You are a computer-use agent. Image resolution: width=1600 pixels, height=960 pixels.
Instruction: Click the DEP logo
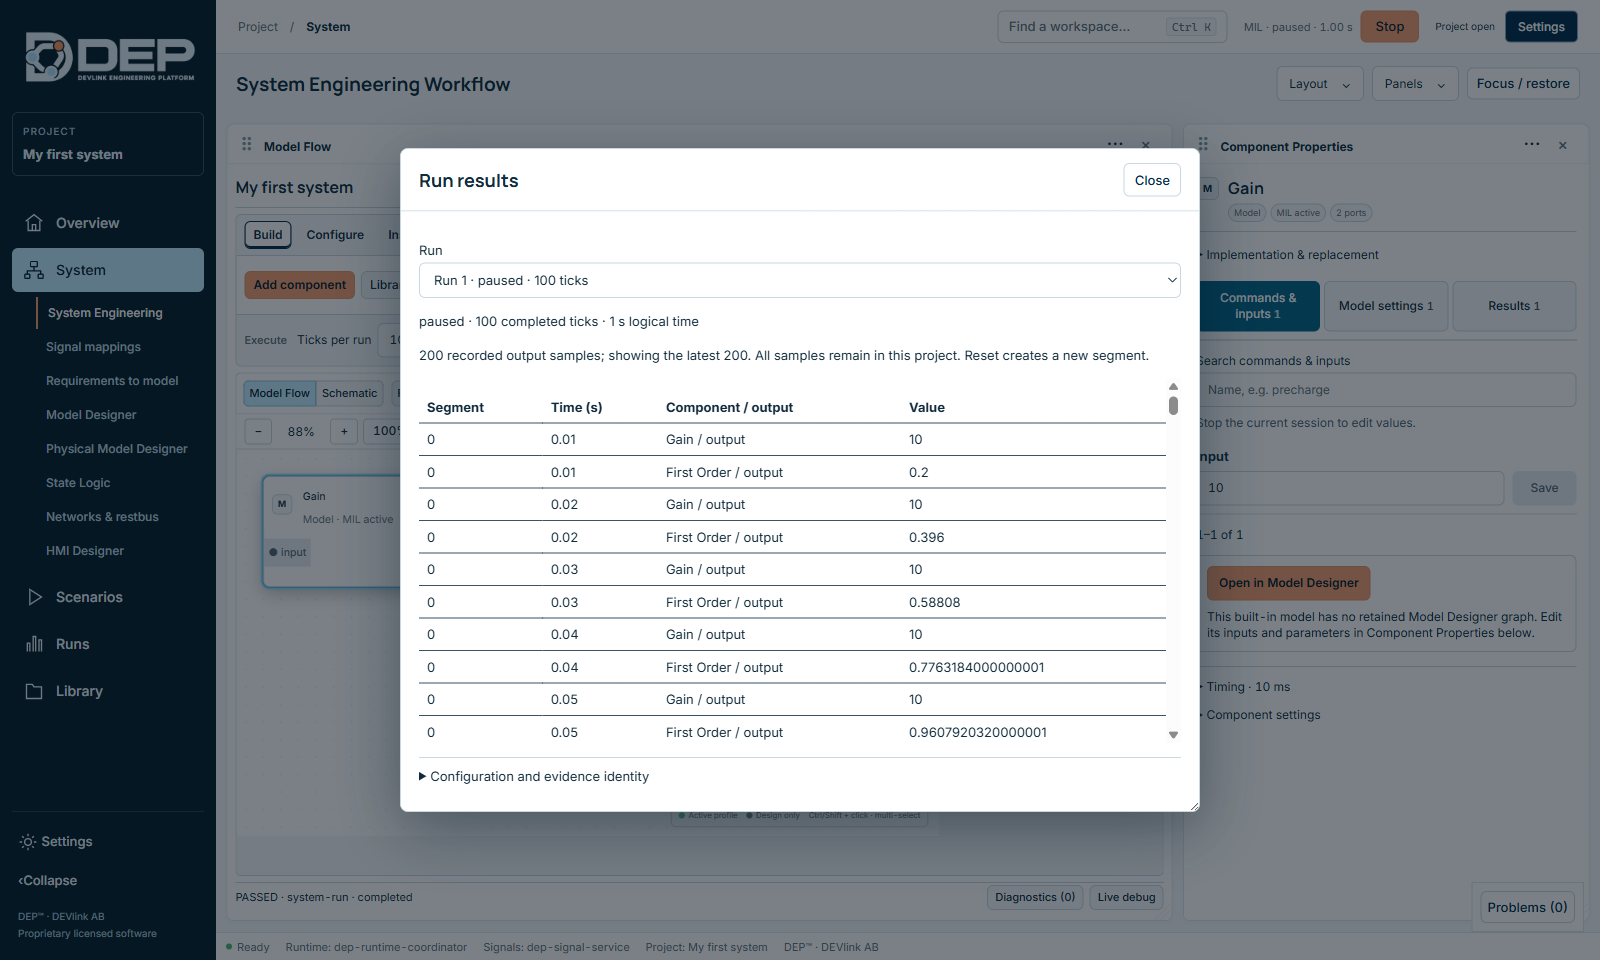[x=109, y=57]
